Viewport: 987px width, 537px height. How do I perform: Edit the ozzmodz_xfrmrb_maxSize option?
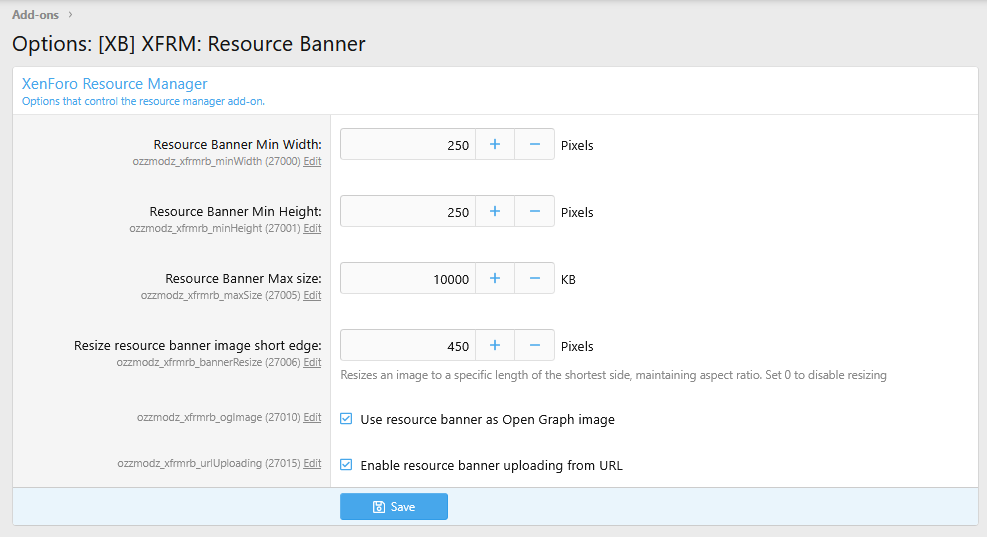312,295
